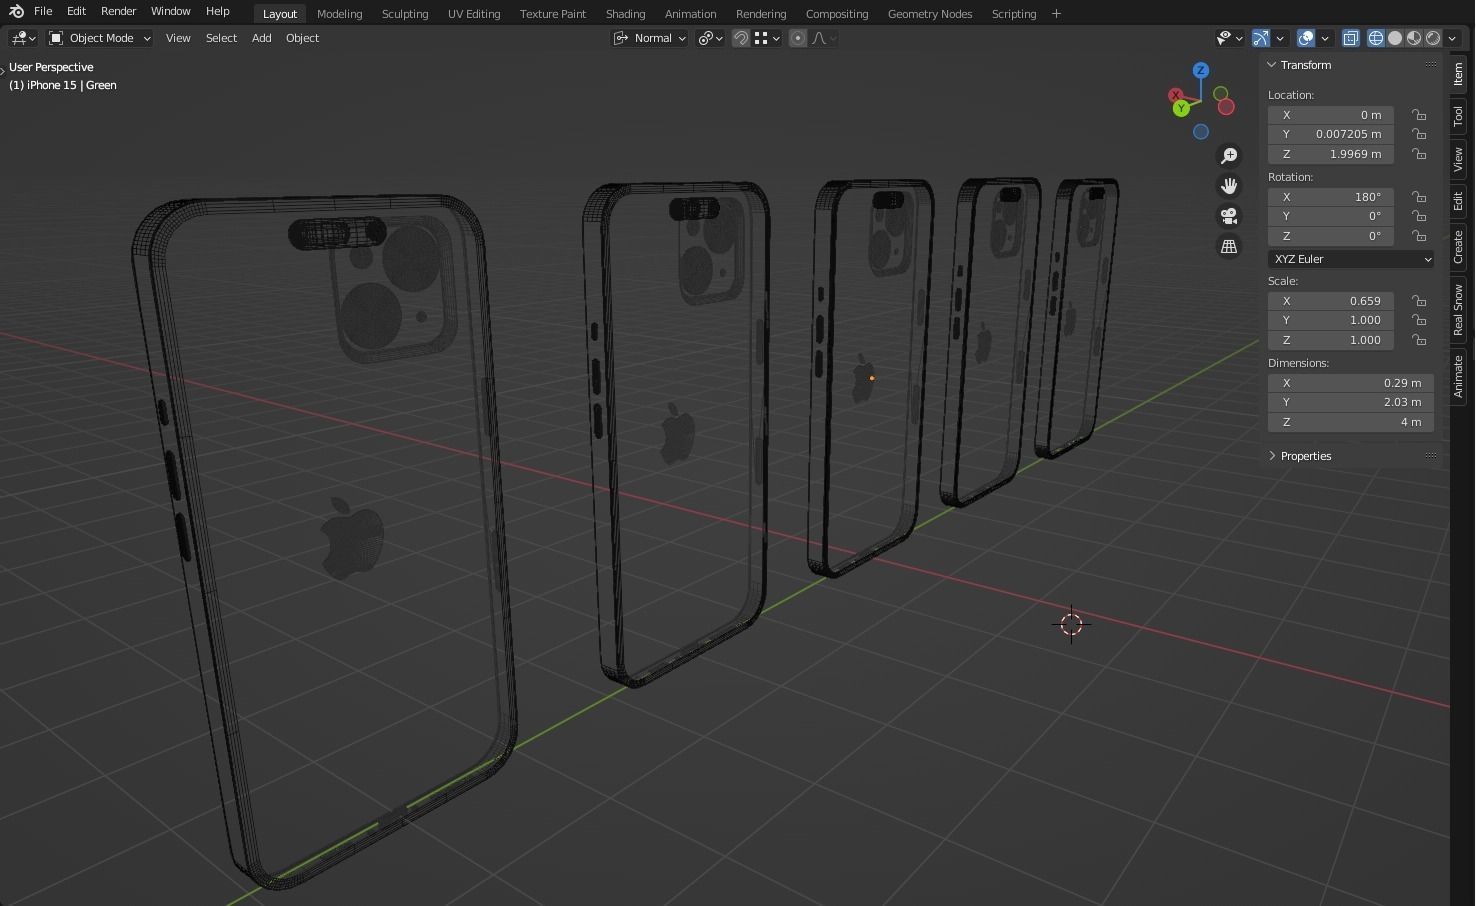This screenshot has width=1476, height=906.
Task: Open the pivot point link icon menu
Action: pyautogui.click(x=710, y=38)
